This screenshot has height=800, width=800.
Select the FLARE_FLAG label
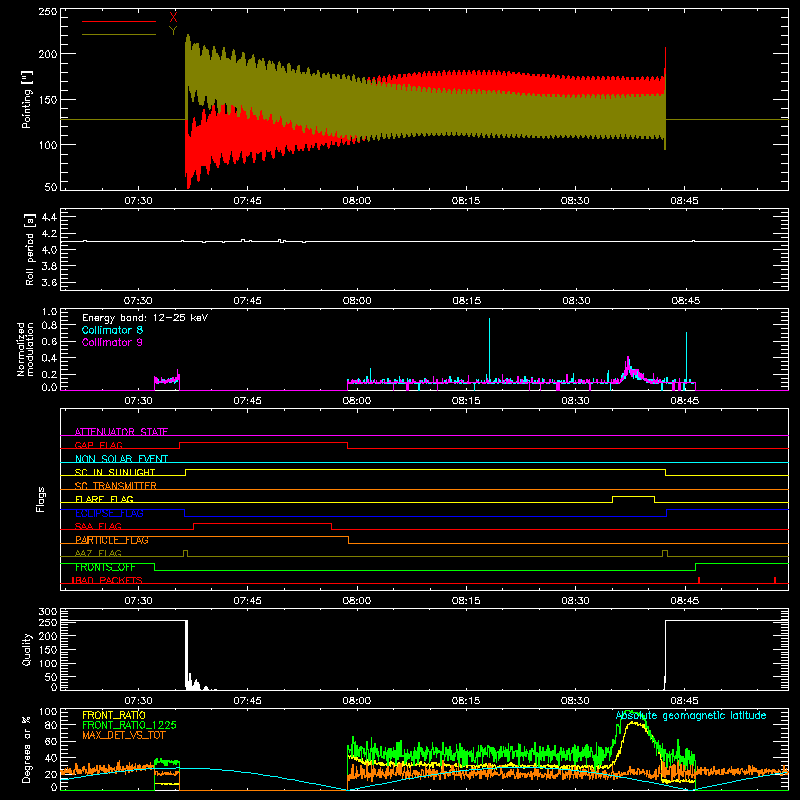click(104, 499)
